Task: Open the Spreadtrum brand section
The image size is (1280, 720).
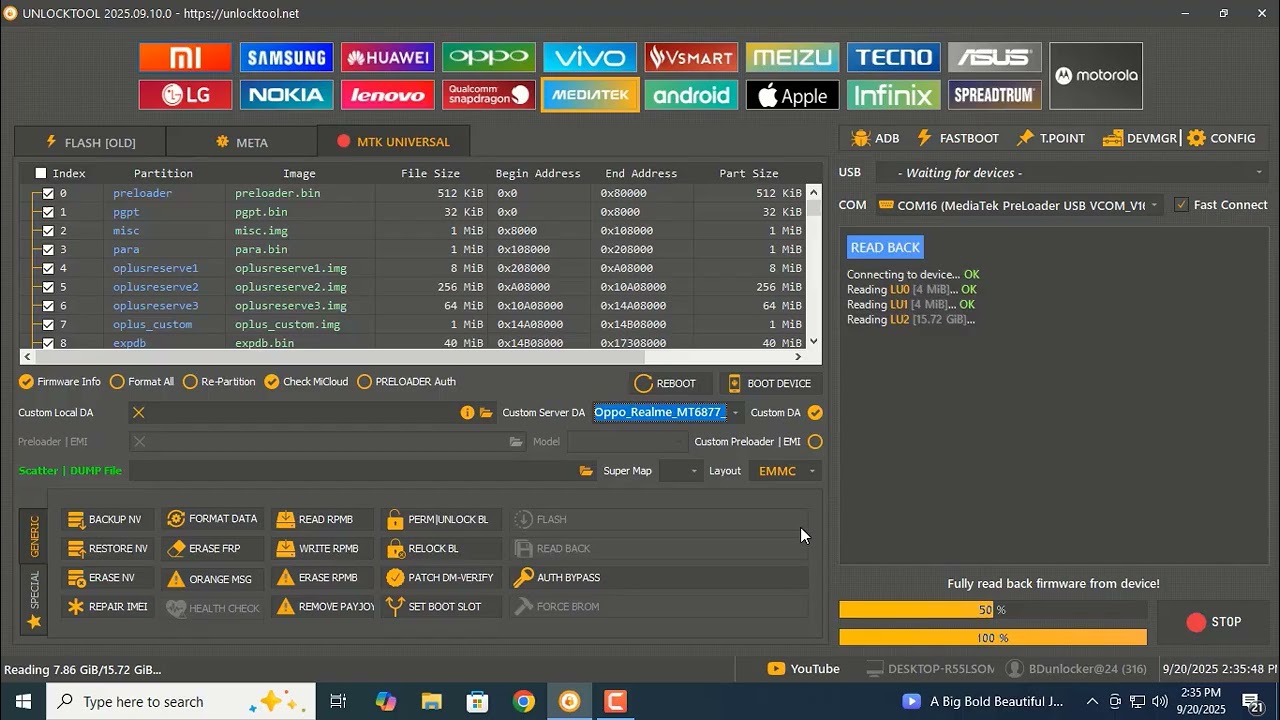Action: 995,95
